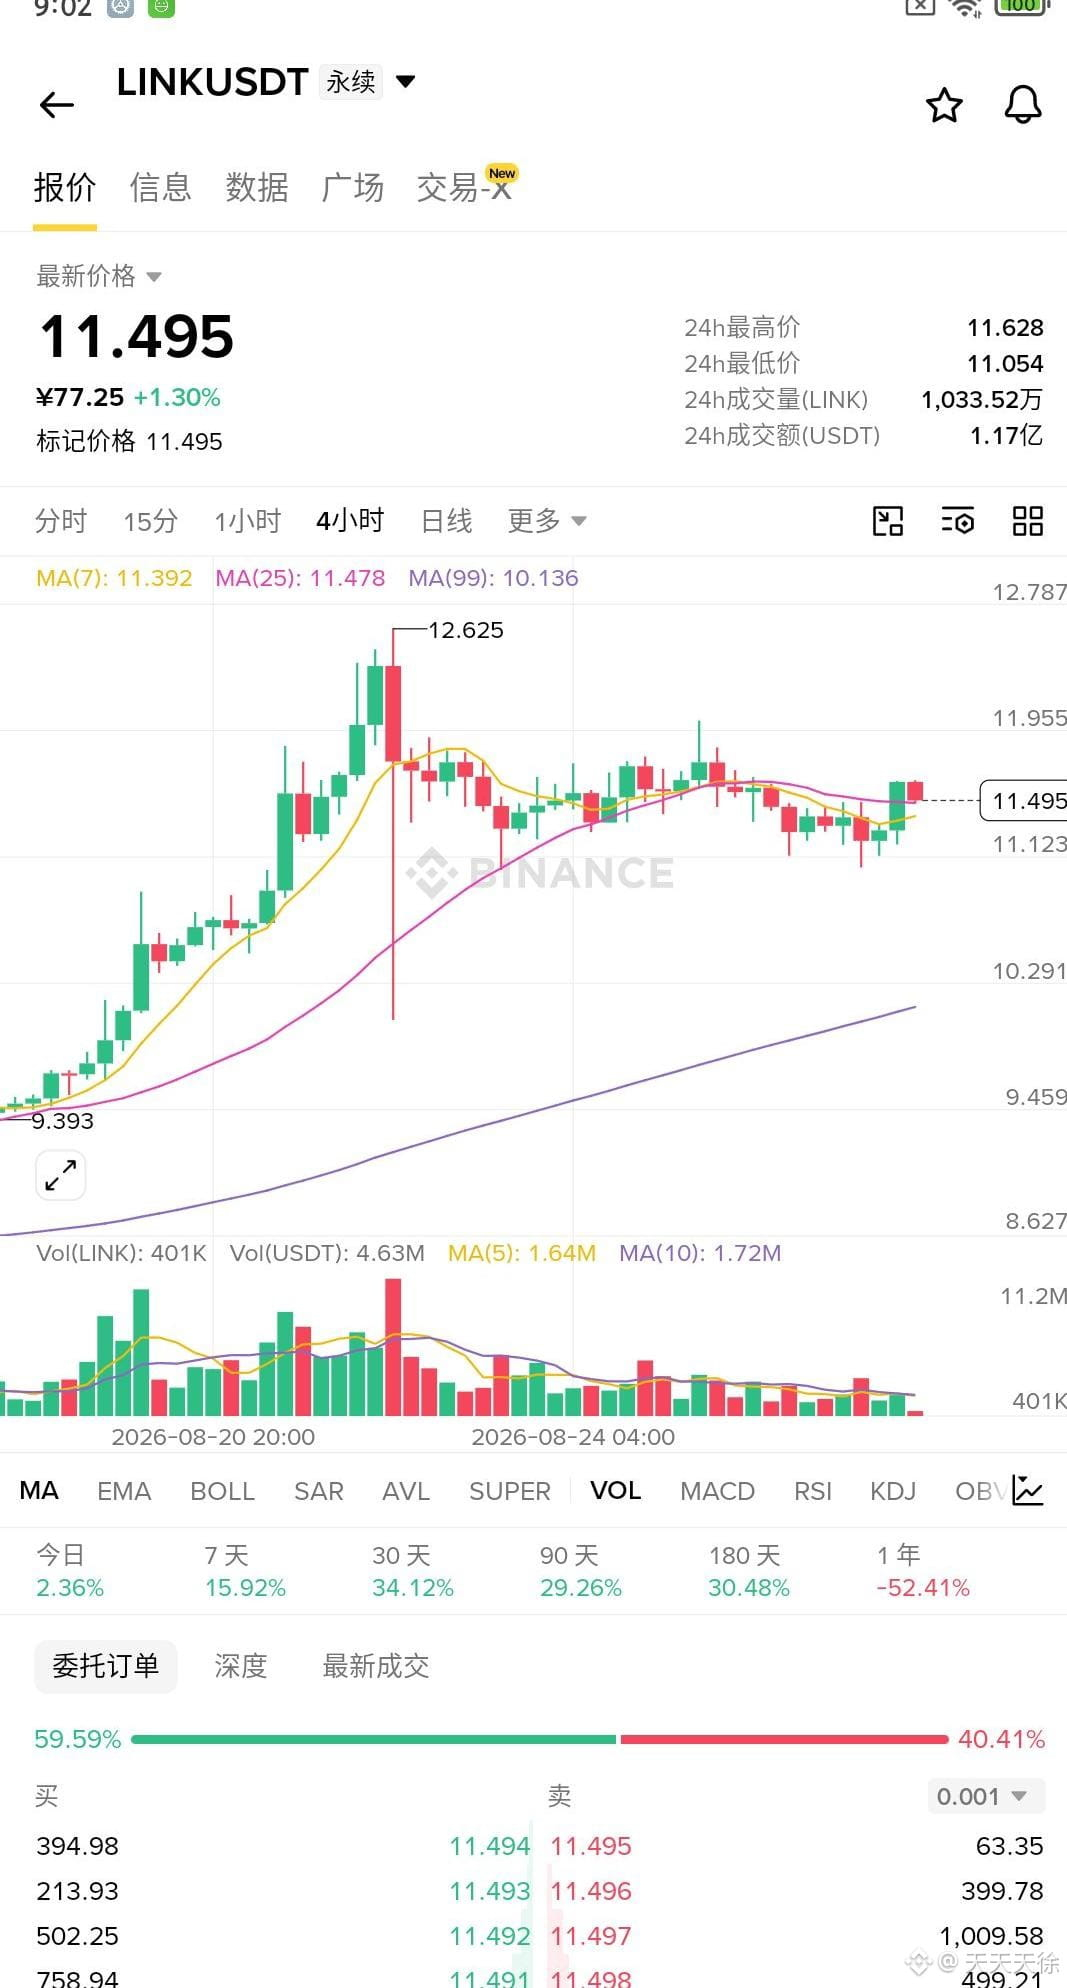
Task: Select the 15分 timeframe
Action: 151,521
